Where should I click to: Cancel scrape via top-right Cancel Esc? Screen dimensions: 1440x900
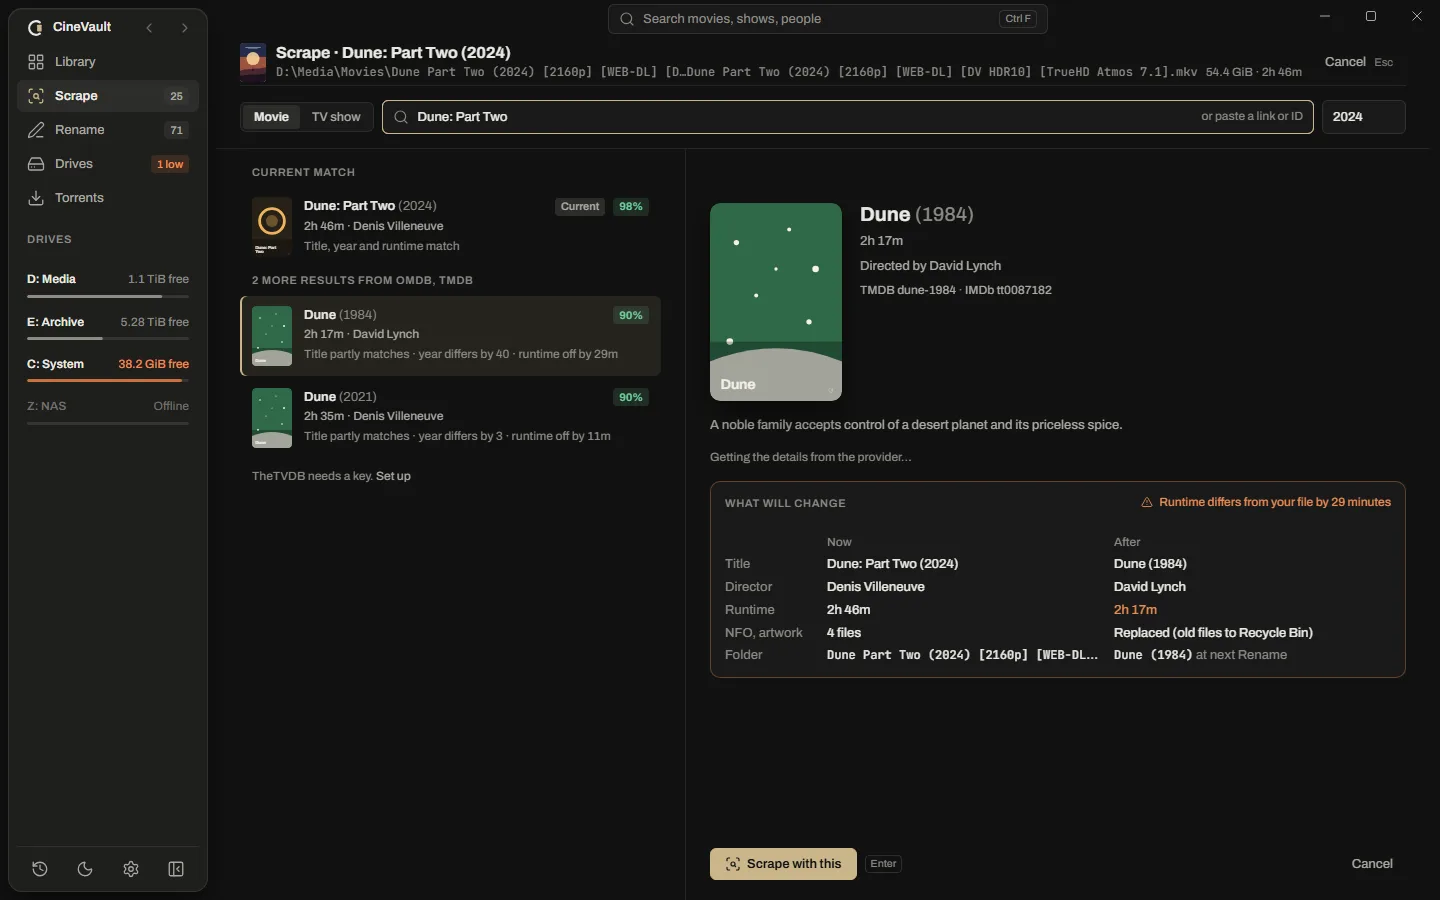click(1358, 62)
